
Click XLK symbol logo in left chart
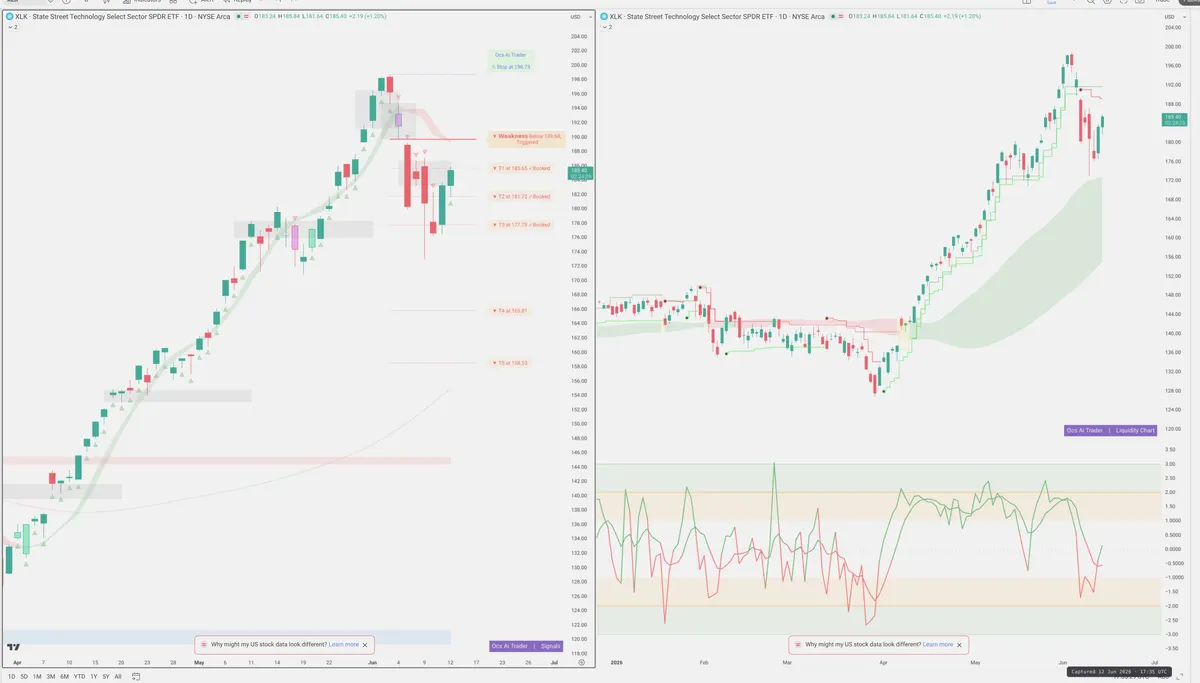(9, 17)
